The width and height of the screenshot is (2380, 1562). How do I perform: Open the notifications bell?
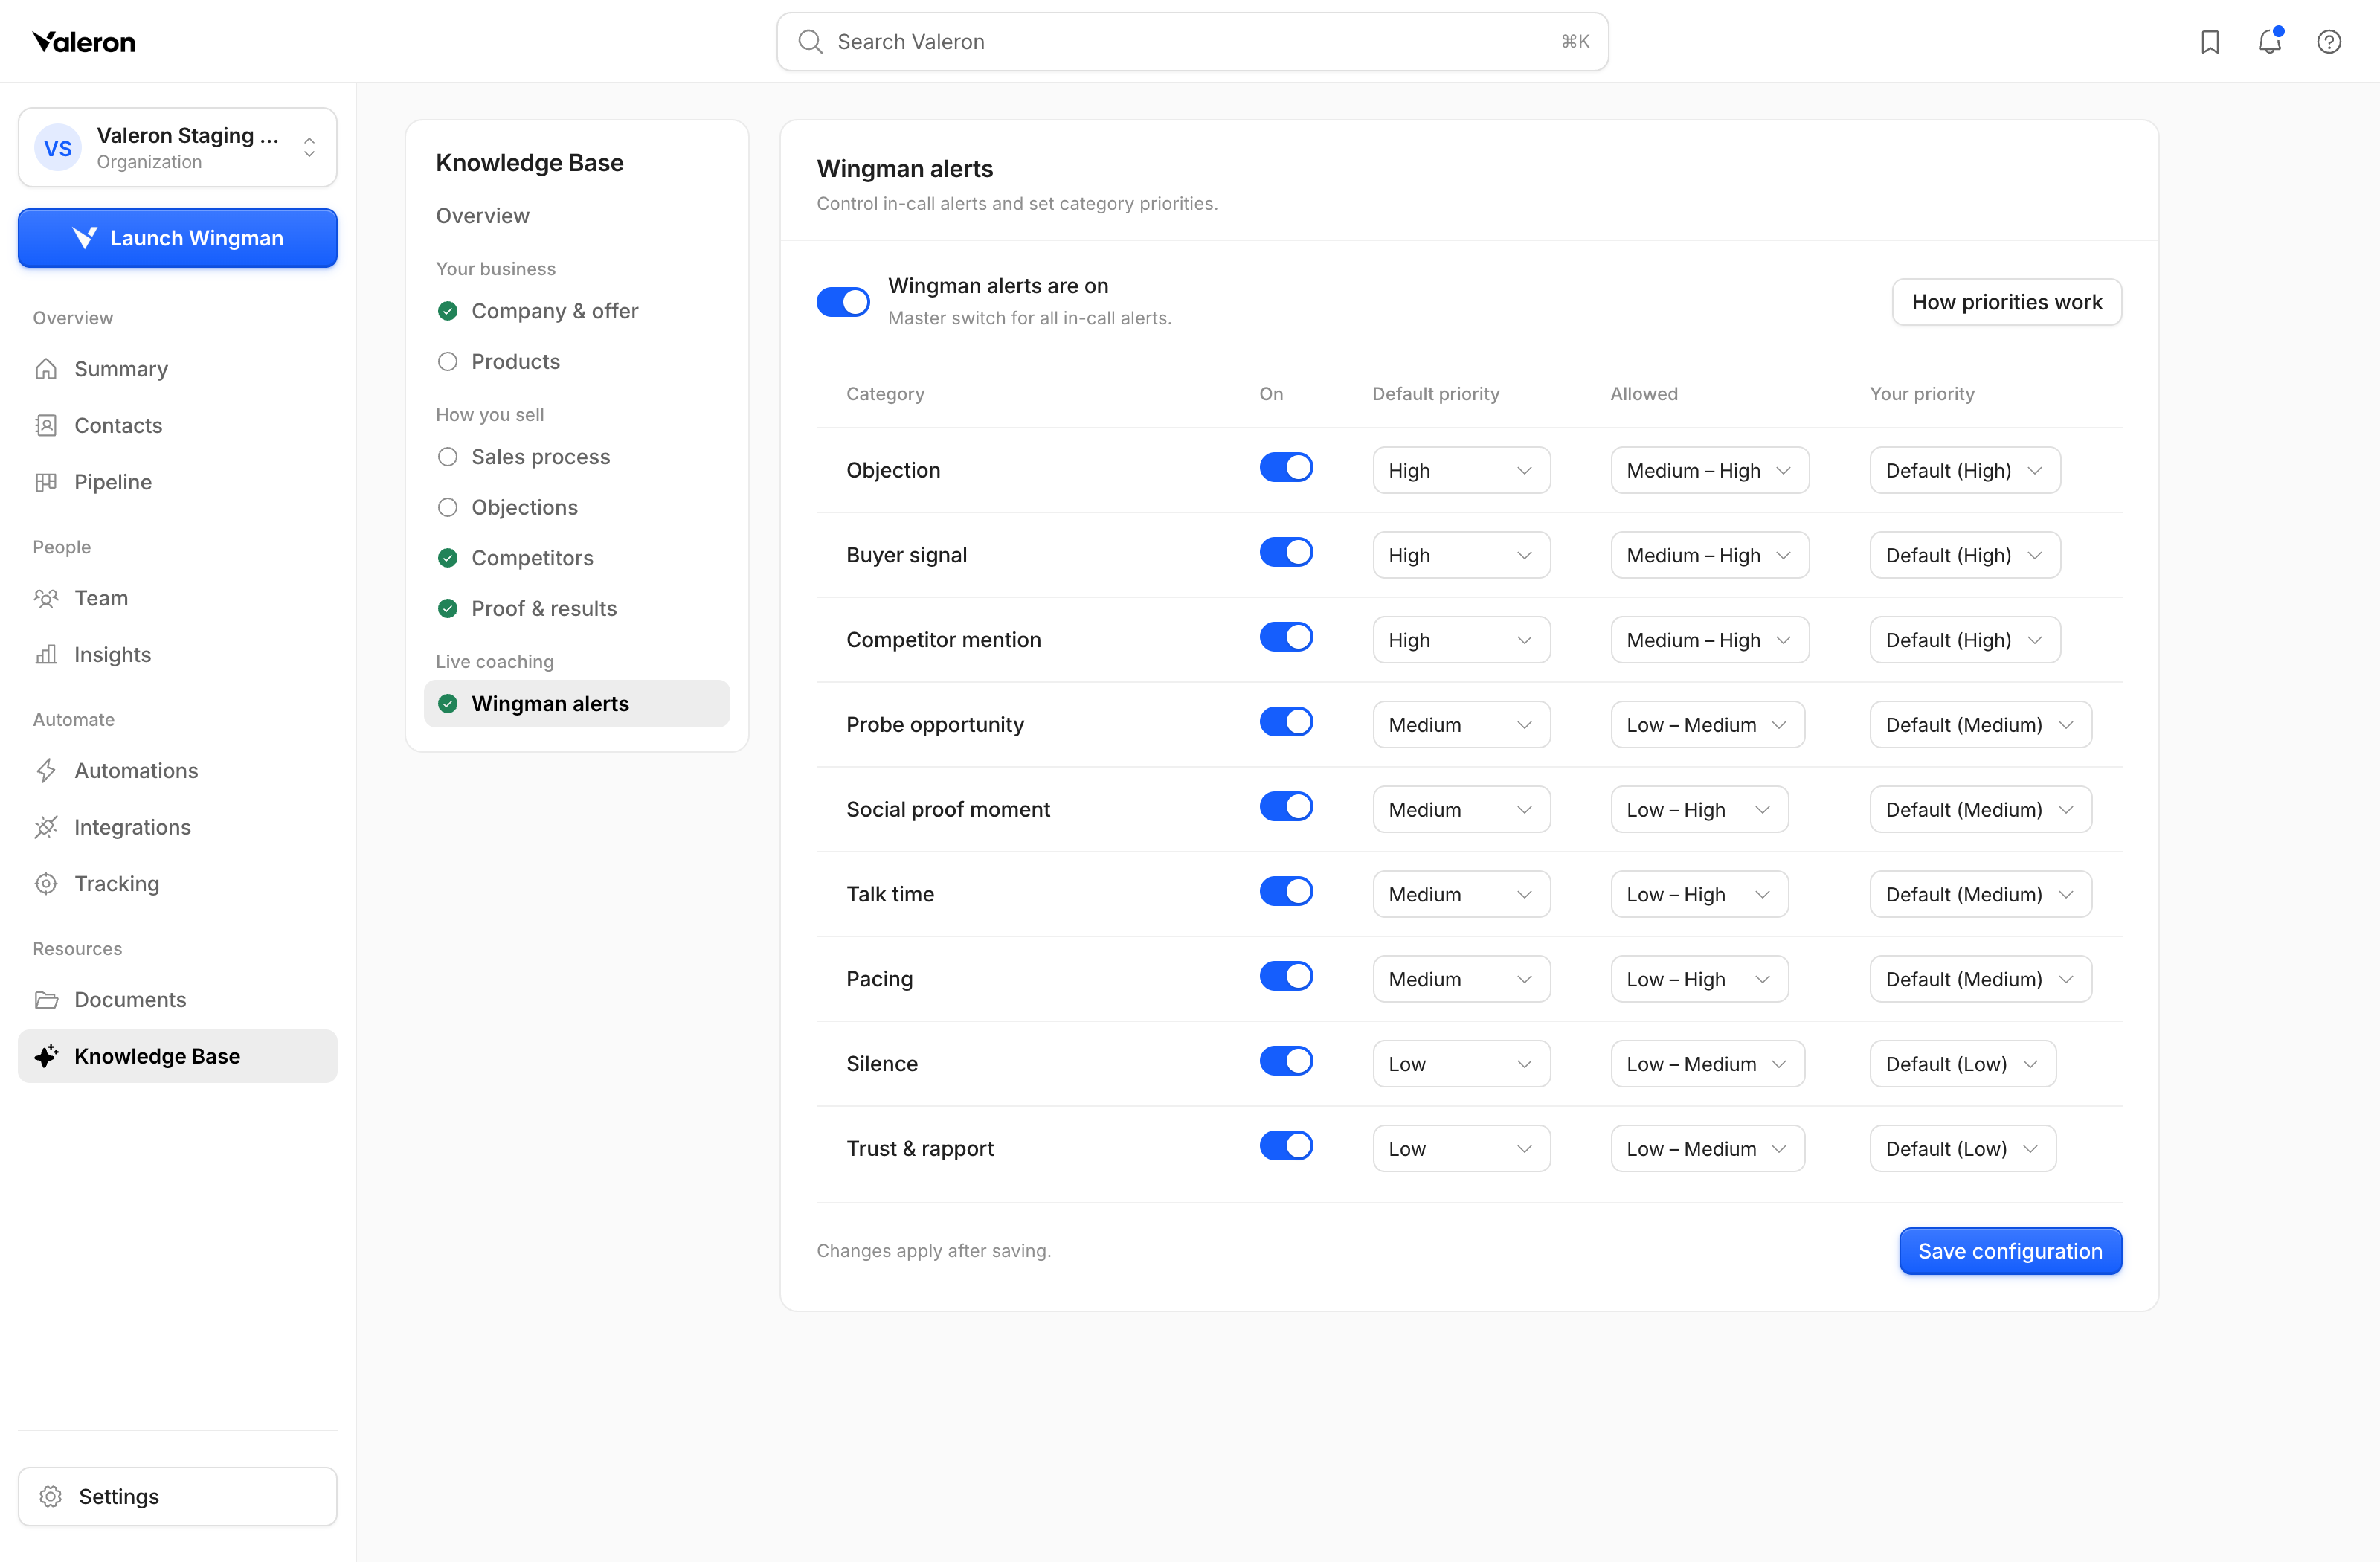point(2270,41)
